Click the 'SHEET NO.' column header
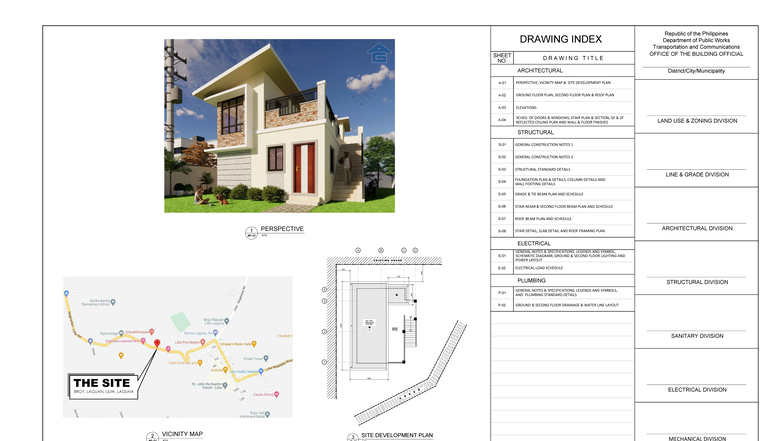This screenshot has height=441, width=784. pos(502,58)
